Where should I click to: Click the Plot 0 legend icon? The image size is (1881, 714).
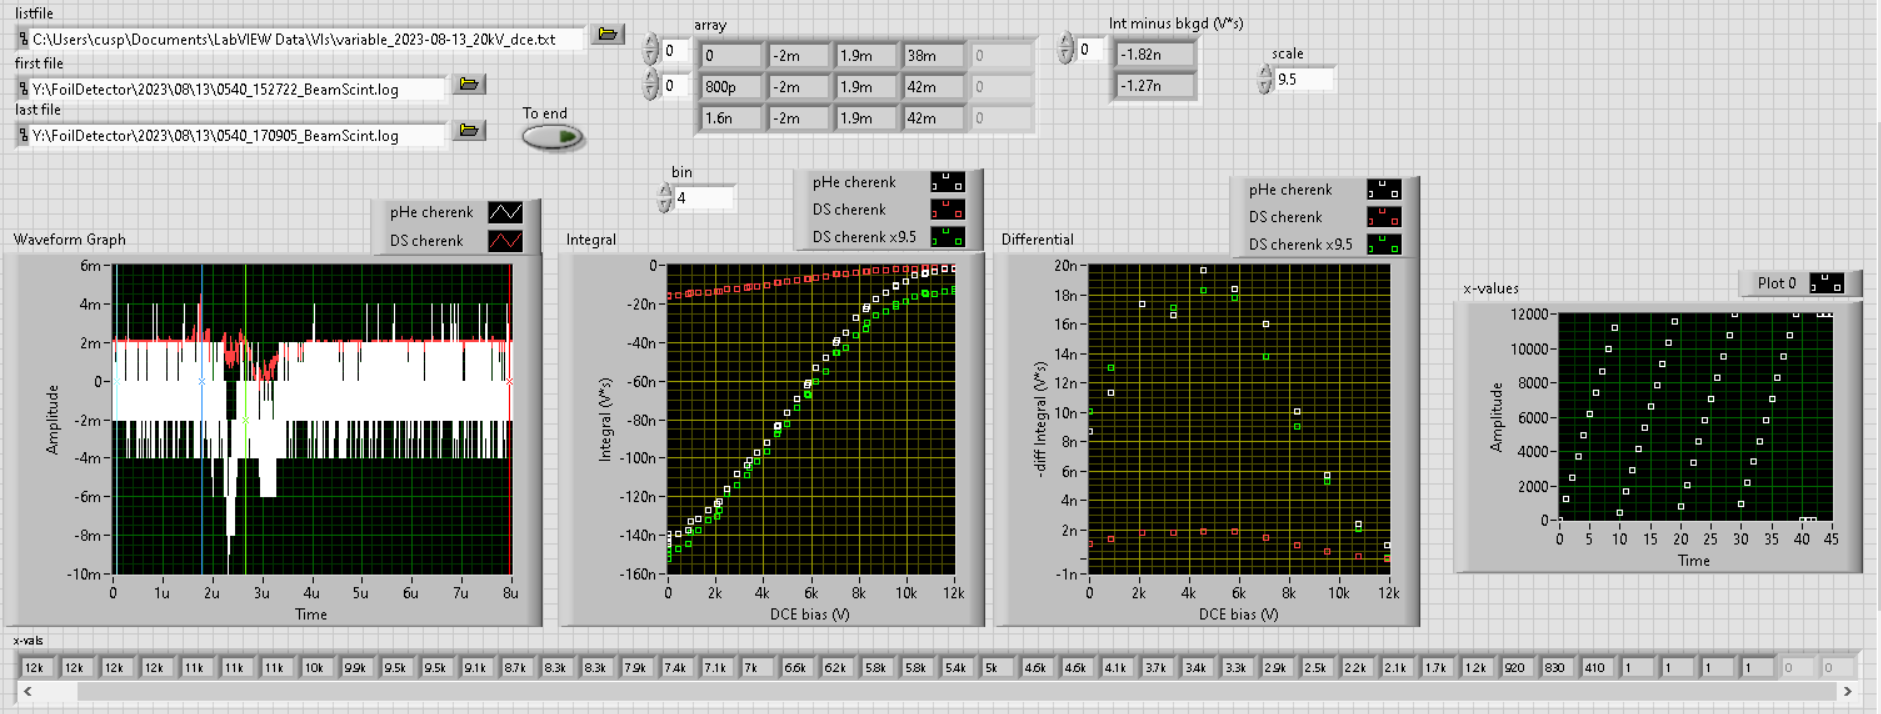point(1825,284)
